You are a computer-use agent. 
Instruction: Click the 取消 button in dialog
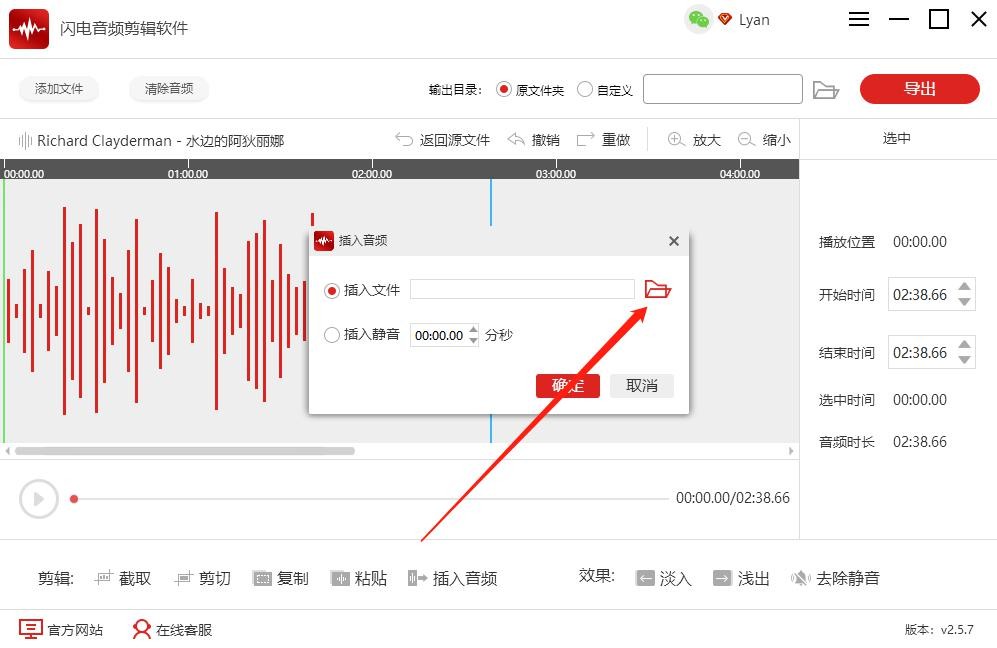click(x=642, y=386)
